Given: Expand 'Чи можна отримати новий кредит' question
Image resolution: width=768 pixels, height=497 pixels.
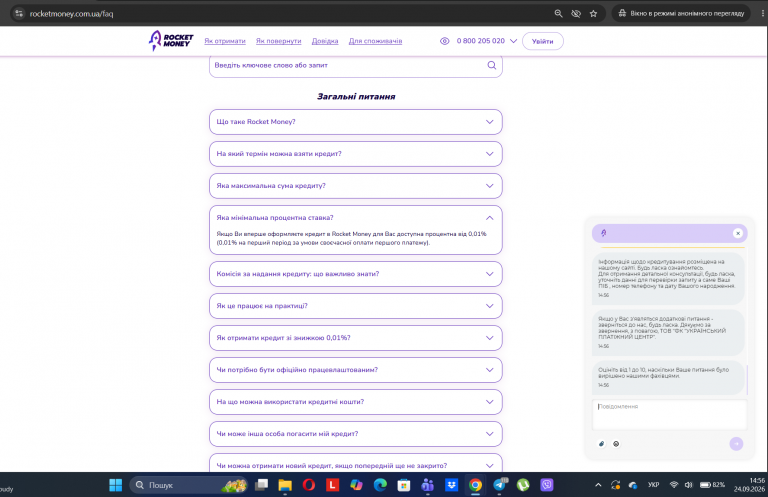Looking at the screenshot, I should click(356, 463).
